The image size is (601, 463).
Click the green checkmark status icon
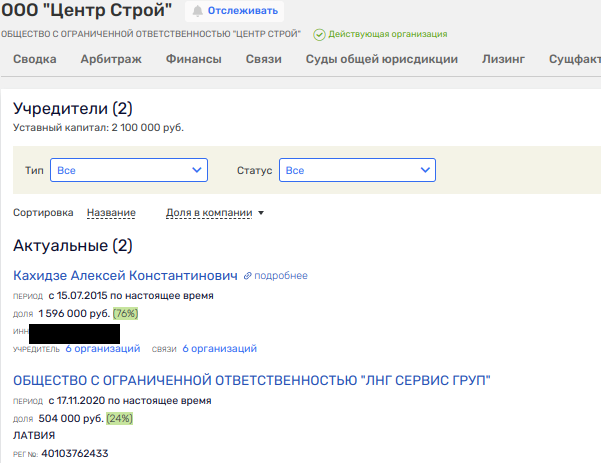(x=319, y=35)
